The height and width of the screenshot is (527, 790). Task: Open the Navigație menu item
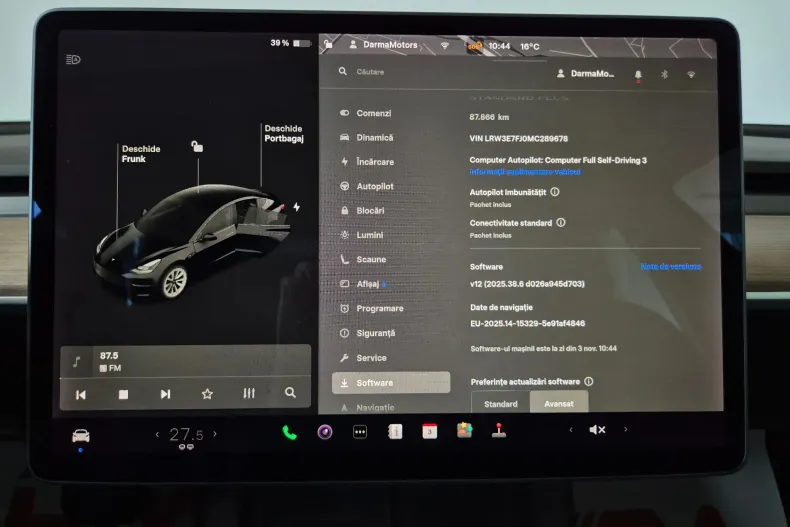368,408
